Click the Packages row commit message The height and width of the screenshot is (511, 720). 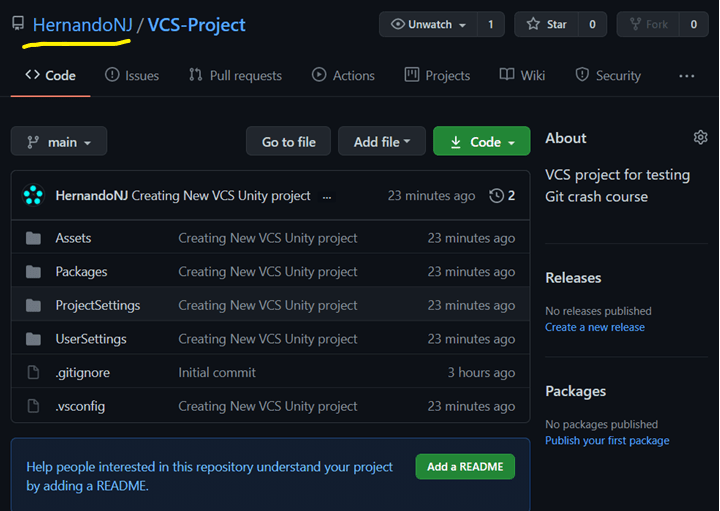(x=268, y=272)
